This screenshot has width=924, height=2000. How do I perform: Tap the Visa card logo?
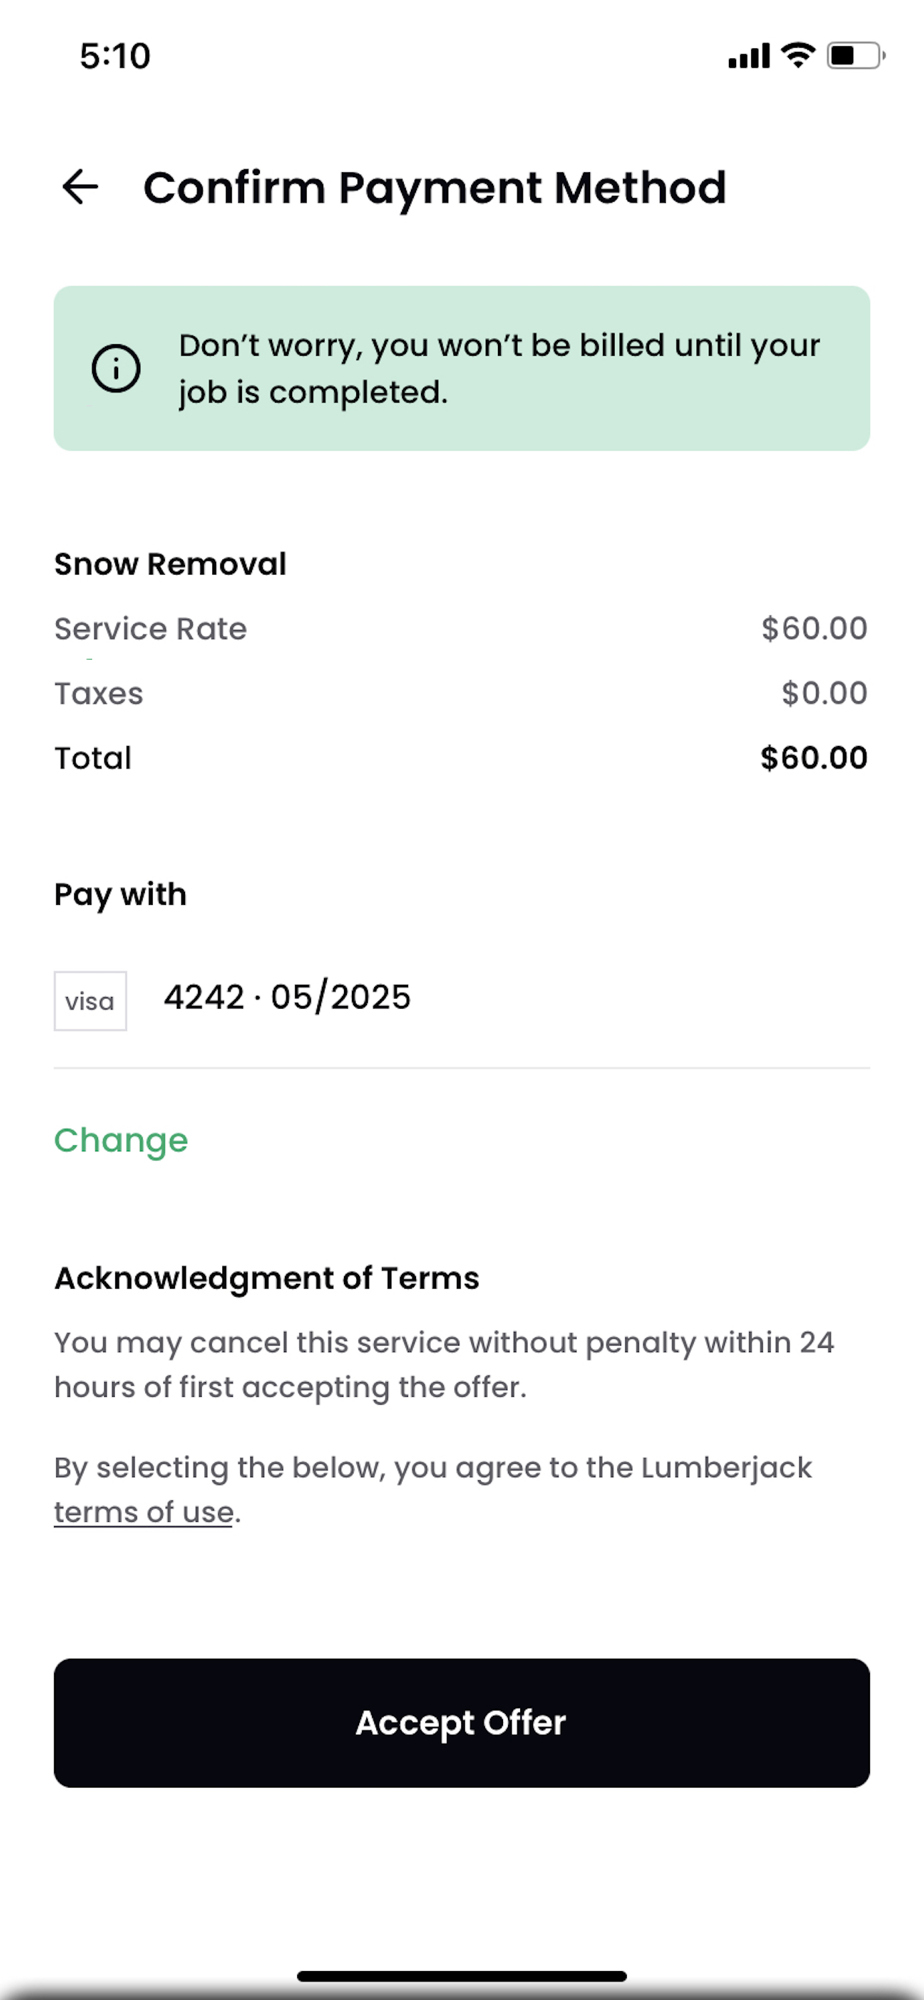pyautogui.click(x=90, y=1001)
